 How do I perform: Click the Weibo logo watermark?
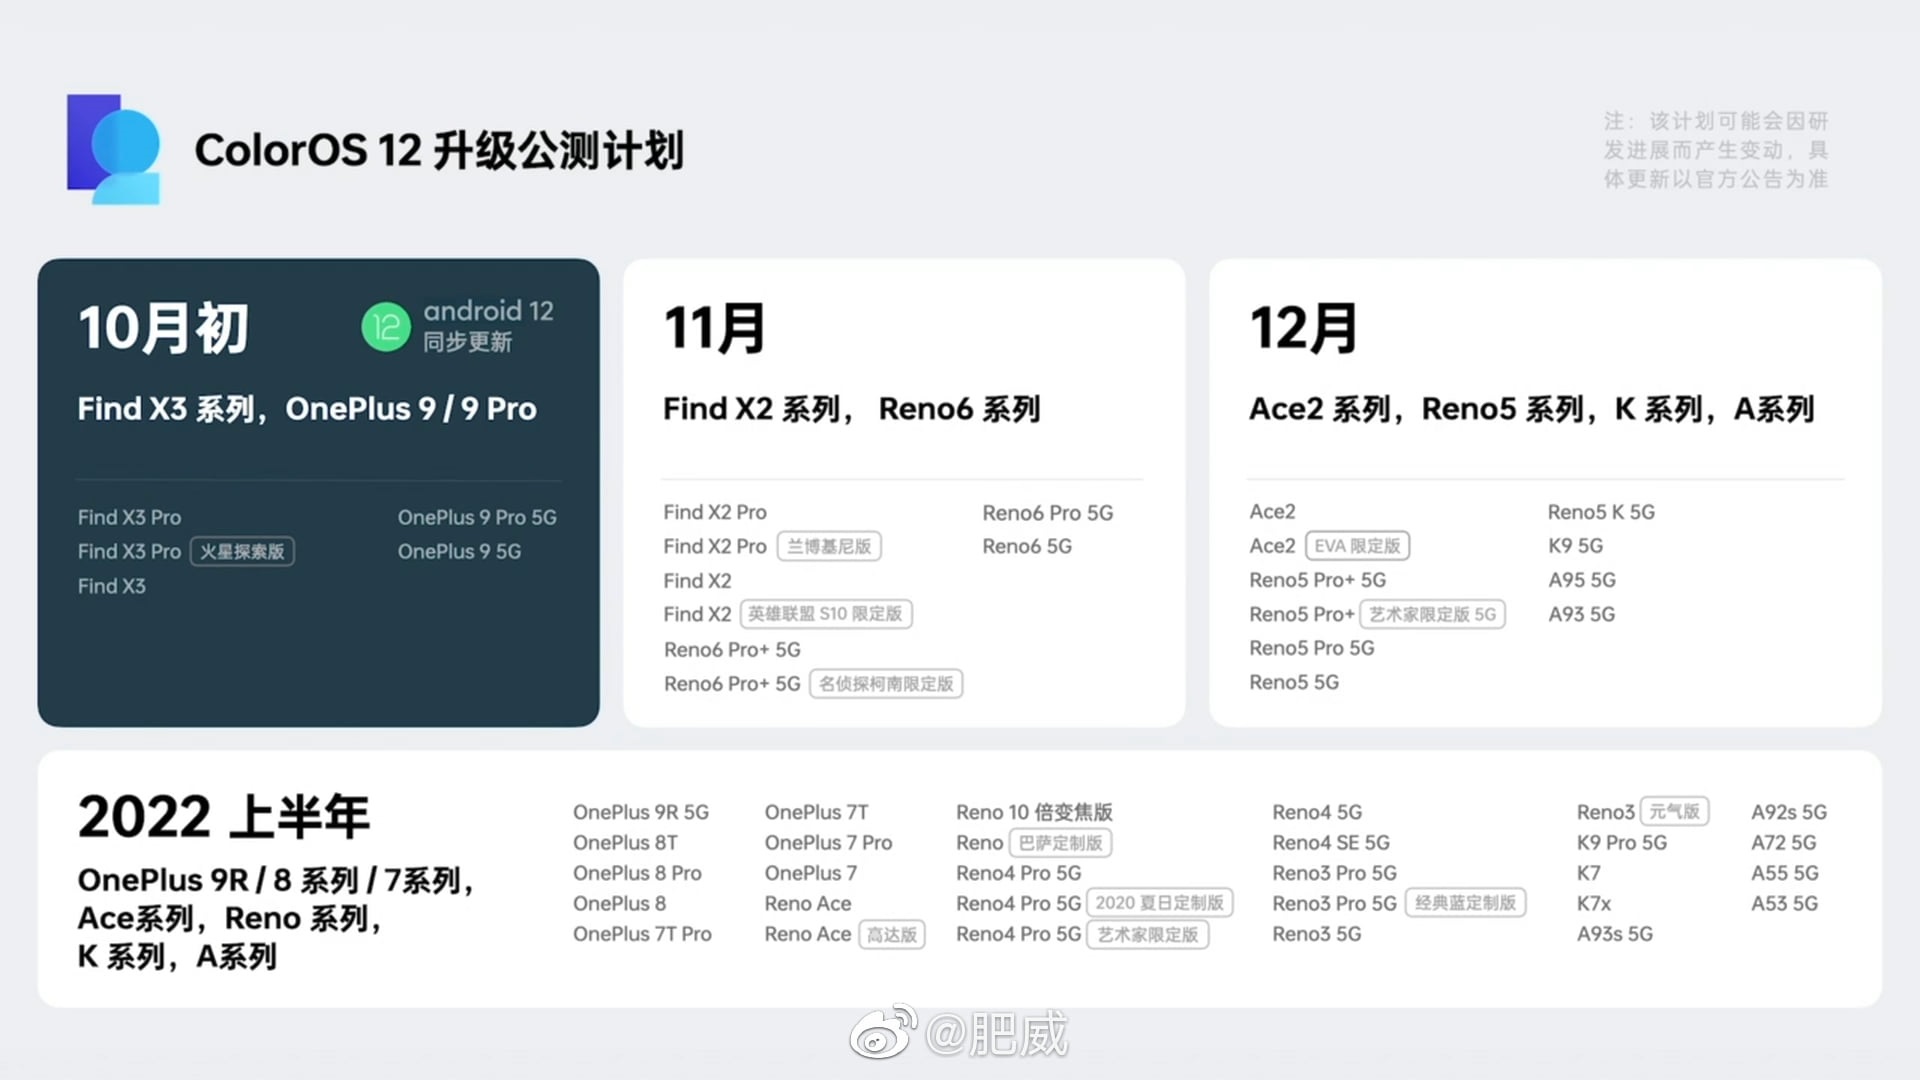point(882,1033)
